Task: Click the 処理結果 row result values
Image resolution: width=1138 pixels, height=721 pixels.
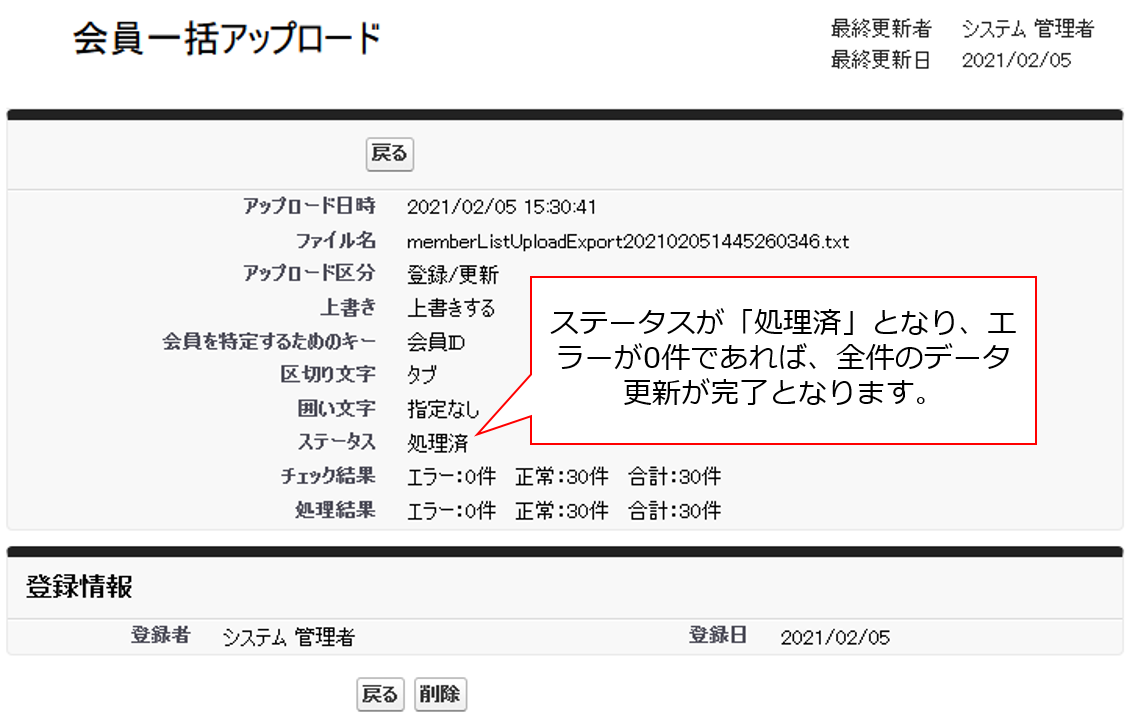Action: click(563, 511)
